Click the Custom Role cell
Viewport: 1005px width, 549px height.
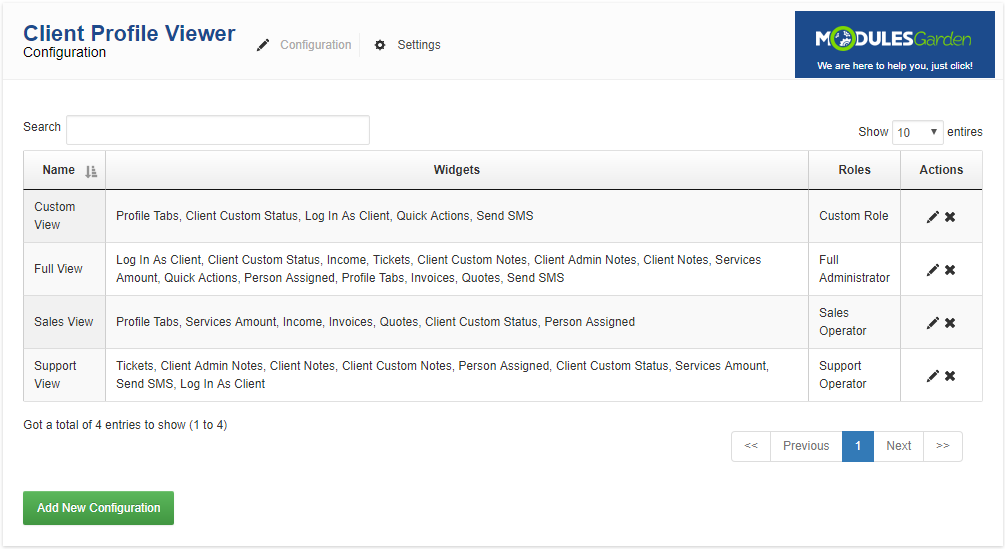tap(854, 216)
